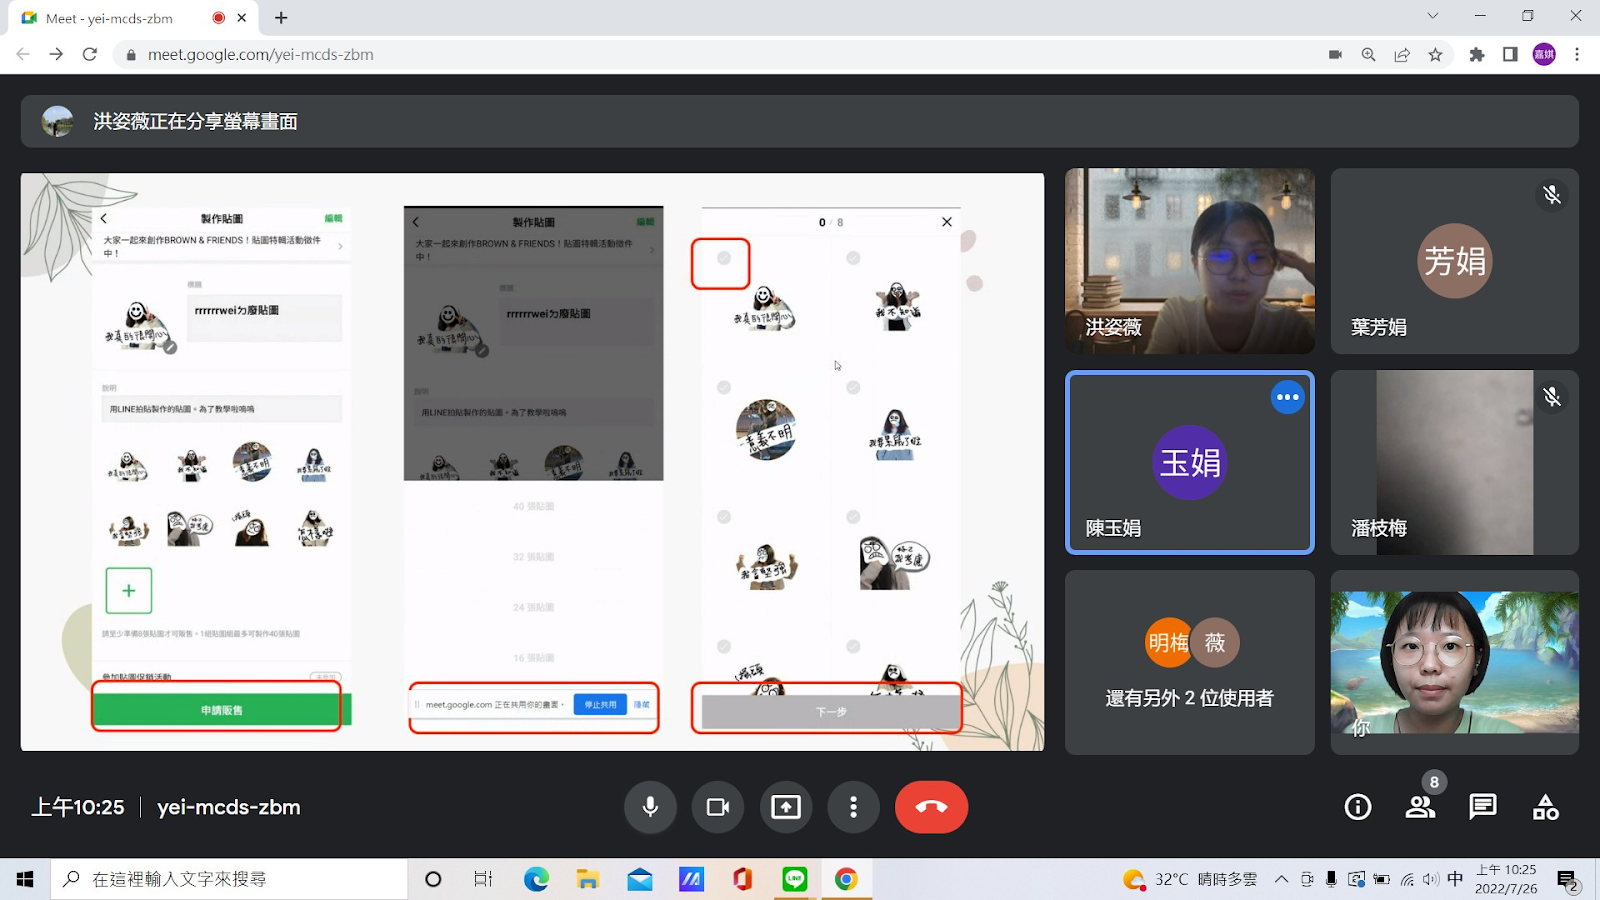Open zoom magnifier in address bar
1600x900 pixels.
(1368, 54)
